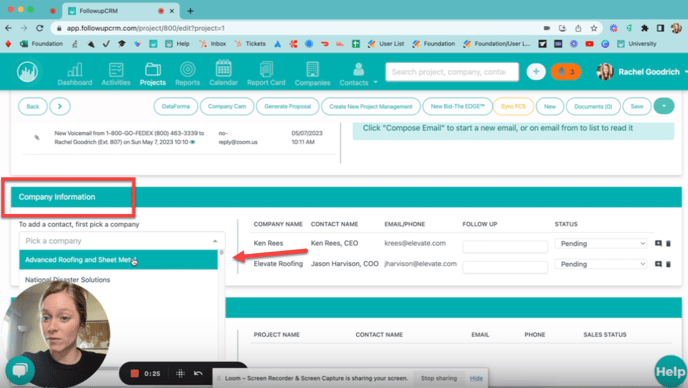Viewport: 688px width, 388px height.
Task: Click the Loom grid drag icon
Action: pyautogui.click(x=180, y=374)
